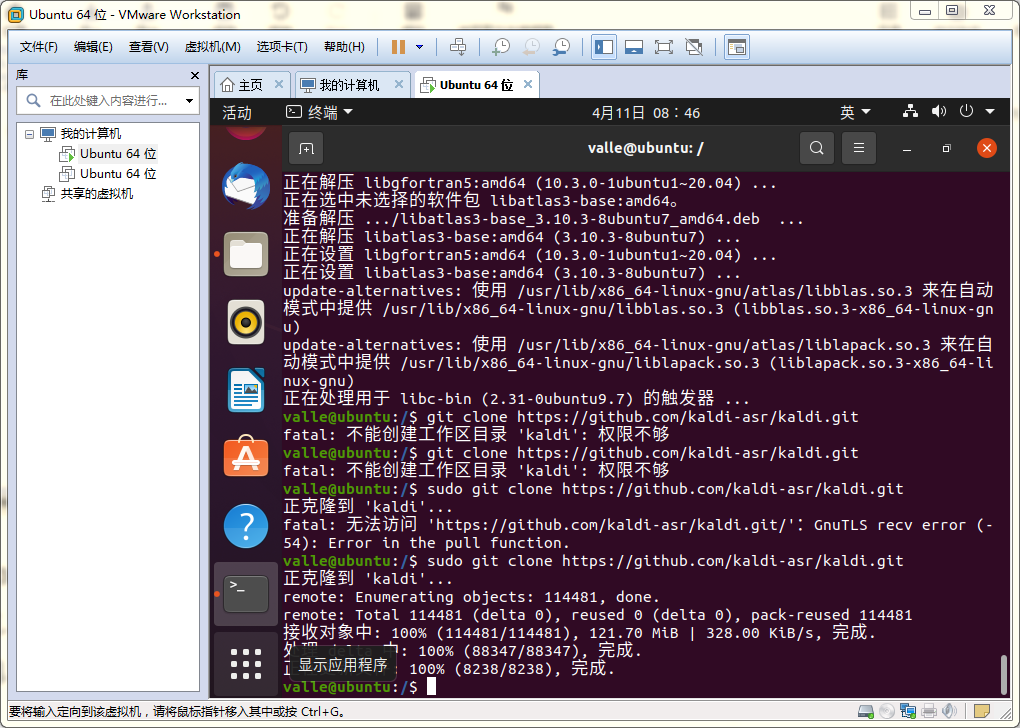Toggle the library sidebar display button
Image resolution: width=1020 pixels, height=728 pixels.
coord(604,47)
